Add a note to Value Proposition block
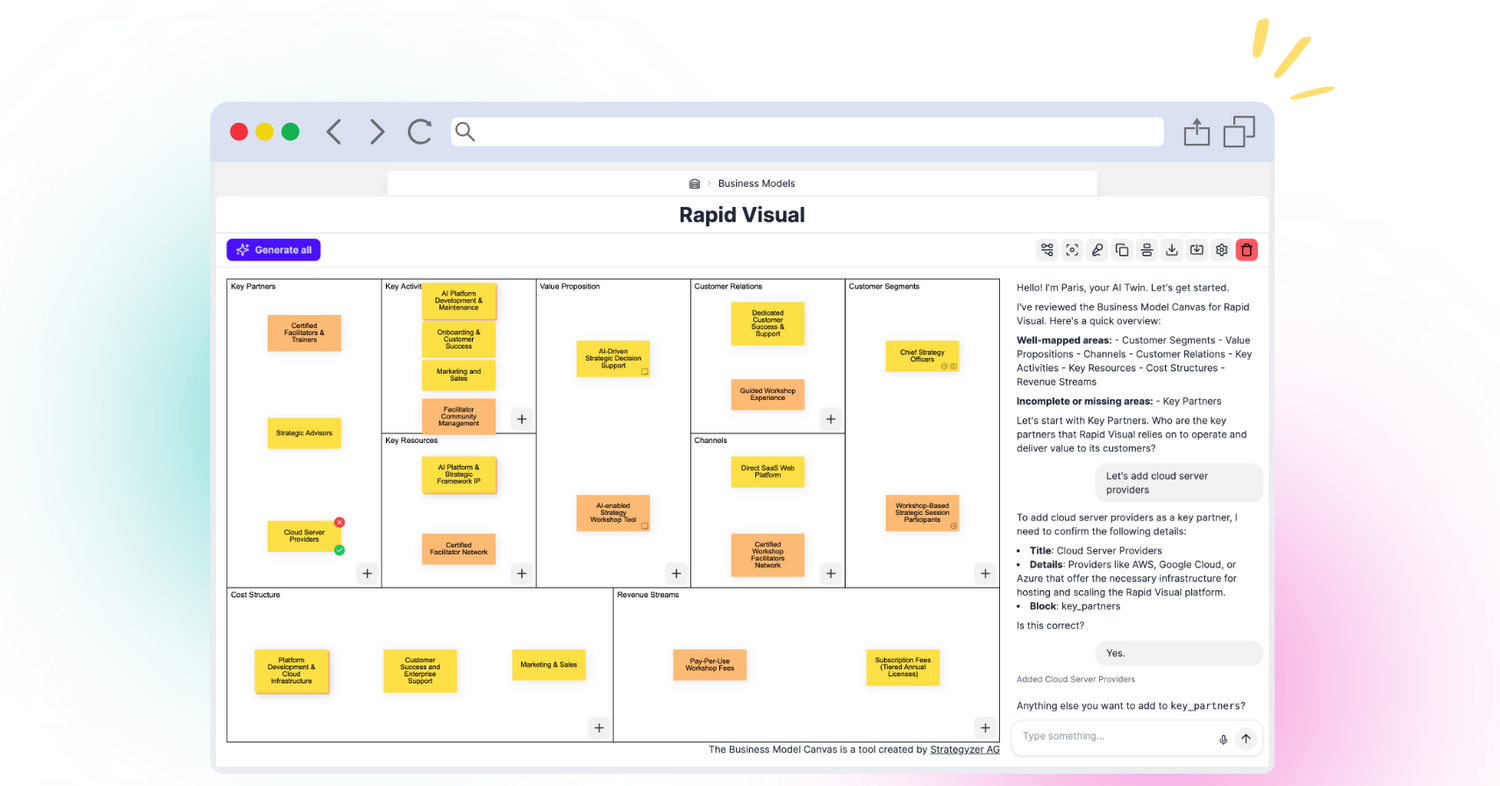Viewport: 1500px width, 786px height. pos(676,573)
